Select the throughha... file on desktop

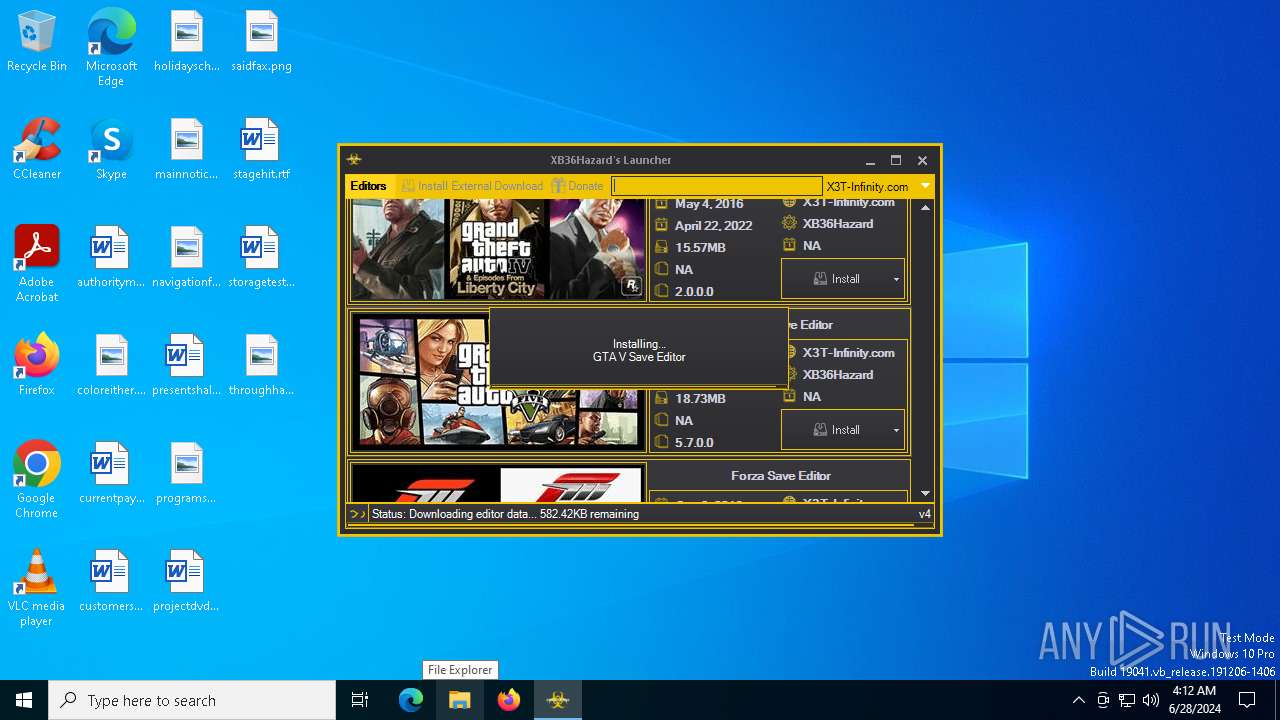[x=261, y=366]
